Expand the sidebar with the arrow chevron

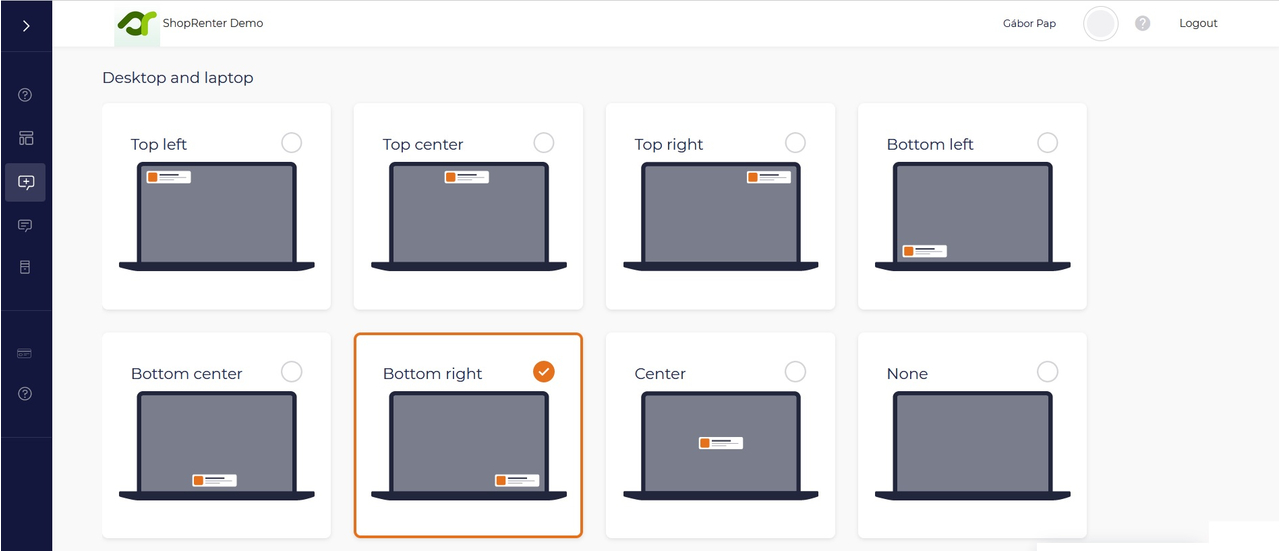[x=26, y=26]
